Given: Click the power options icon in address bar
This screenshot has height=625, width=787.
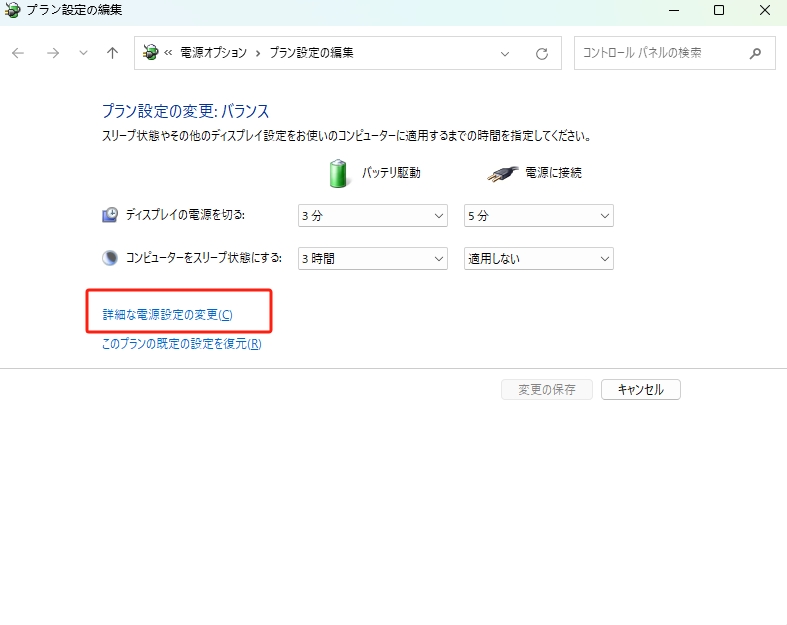Looking at the screenshot, I should (x=150, y=52).
